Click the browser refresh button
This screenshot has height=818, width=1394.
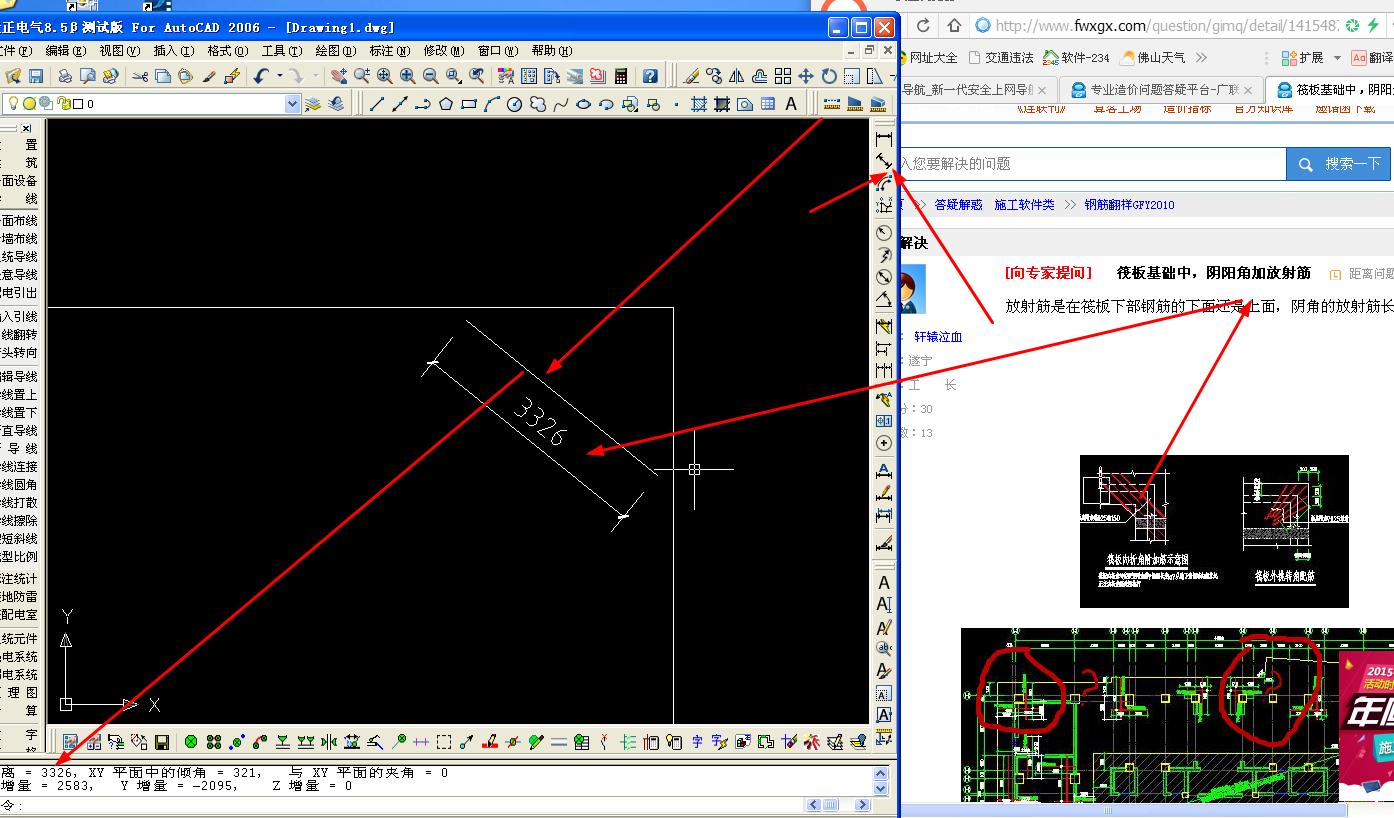click(x=922, y=26)
